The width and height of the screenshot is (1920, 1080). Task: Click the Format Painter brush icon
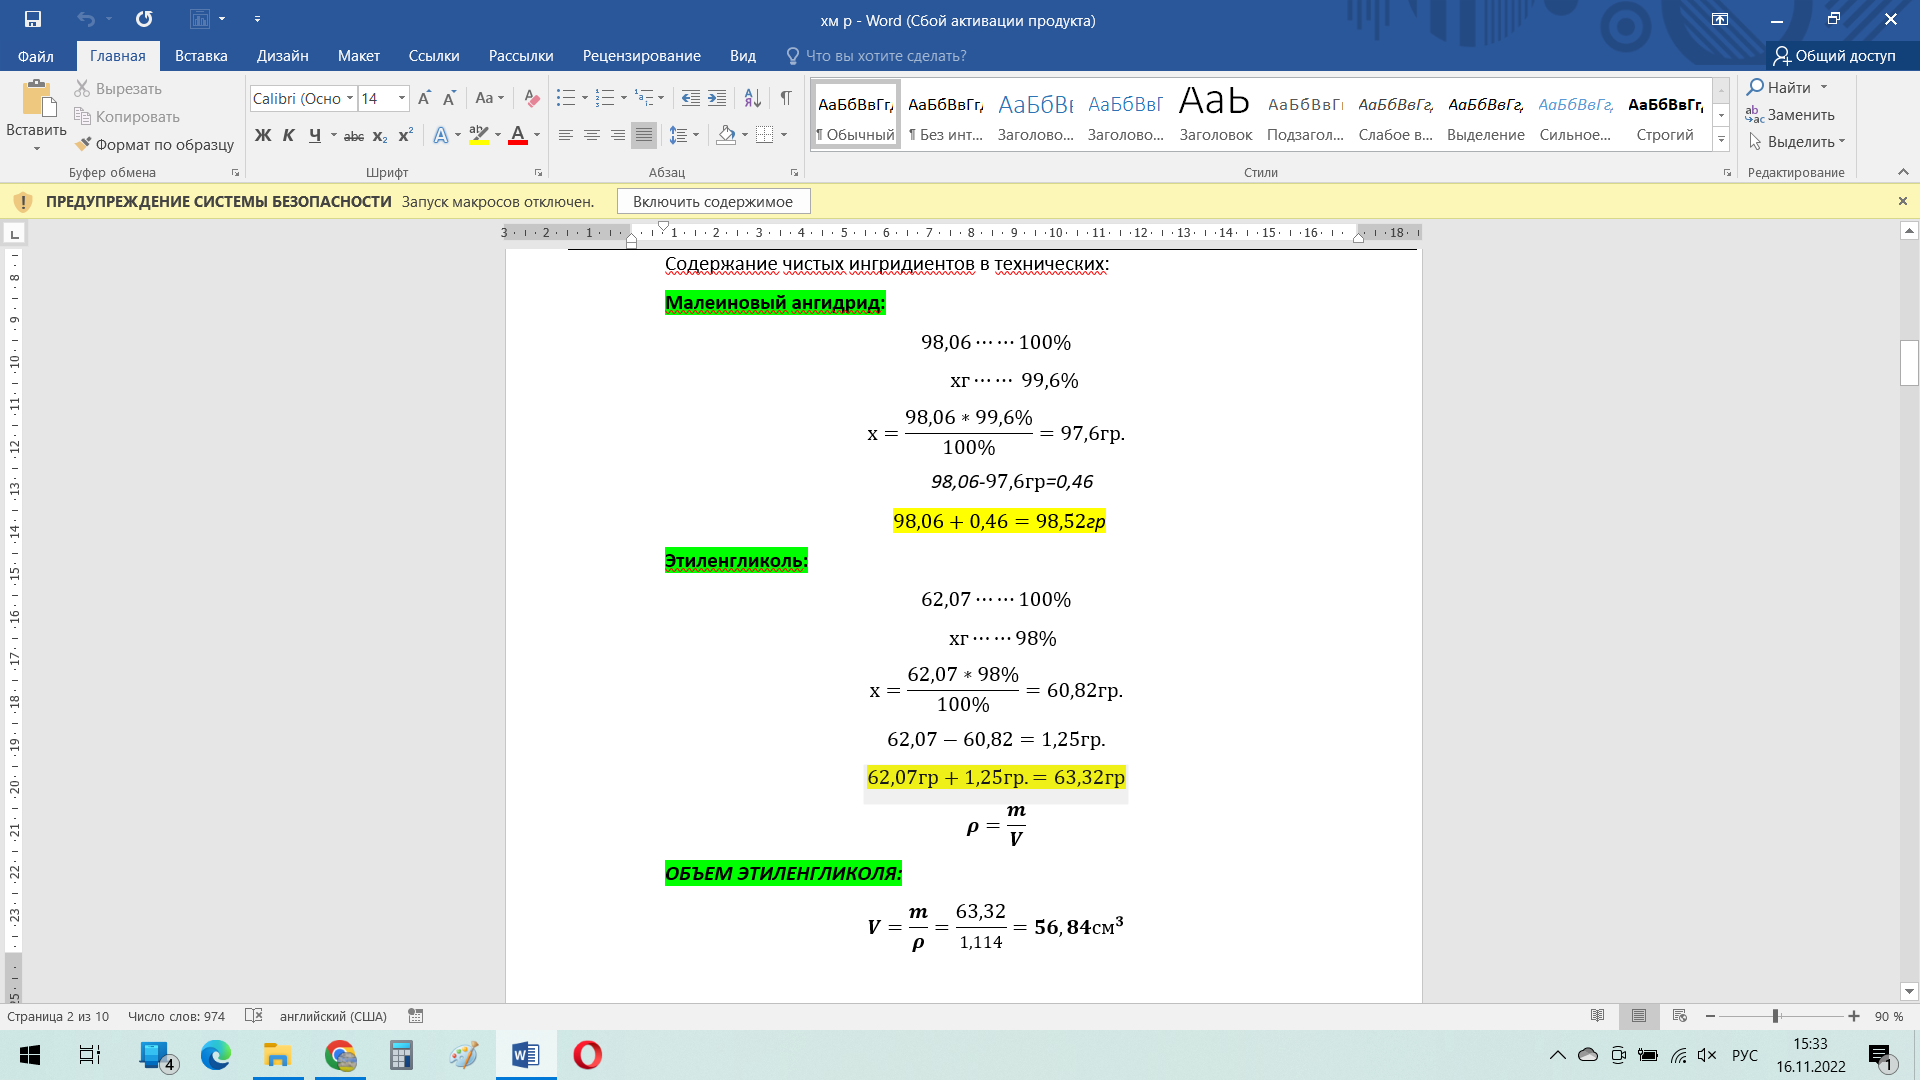pos(83,144)
